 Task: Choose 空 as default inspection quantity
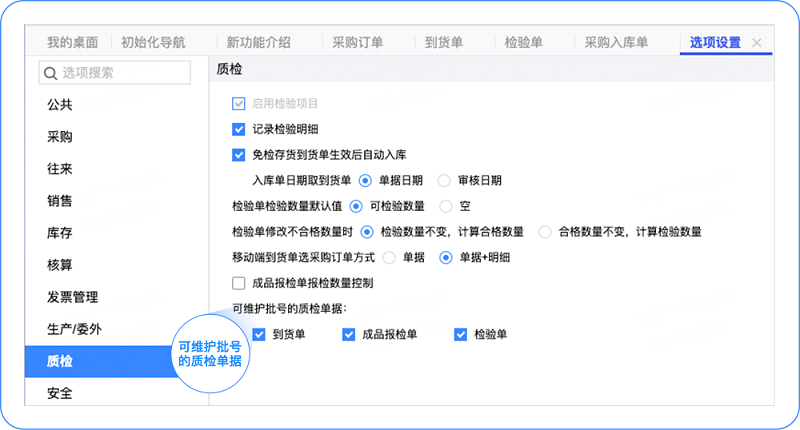point(446,206)
